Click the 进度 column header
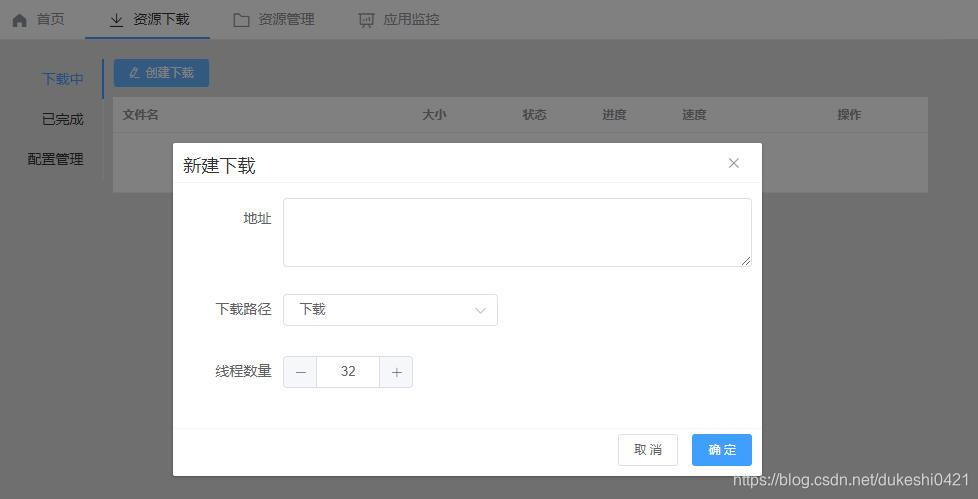The height and width of the screenshot is (499, 978). pyautogui.click(x=614, y=115)
